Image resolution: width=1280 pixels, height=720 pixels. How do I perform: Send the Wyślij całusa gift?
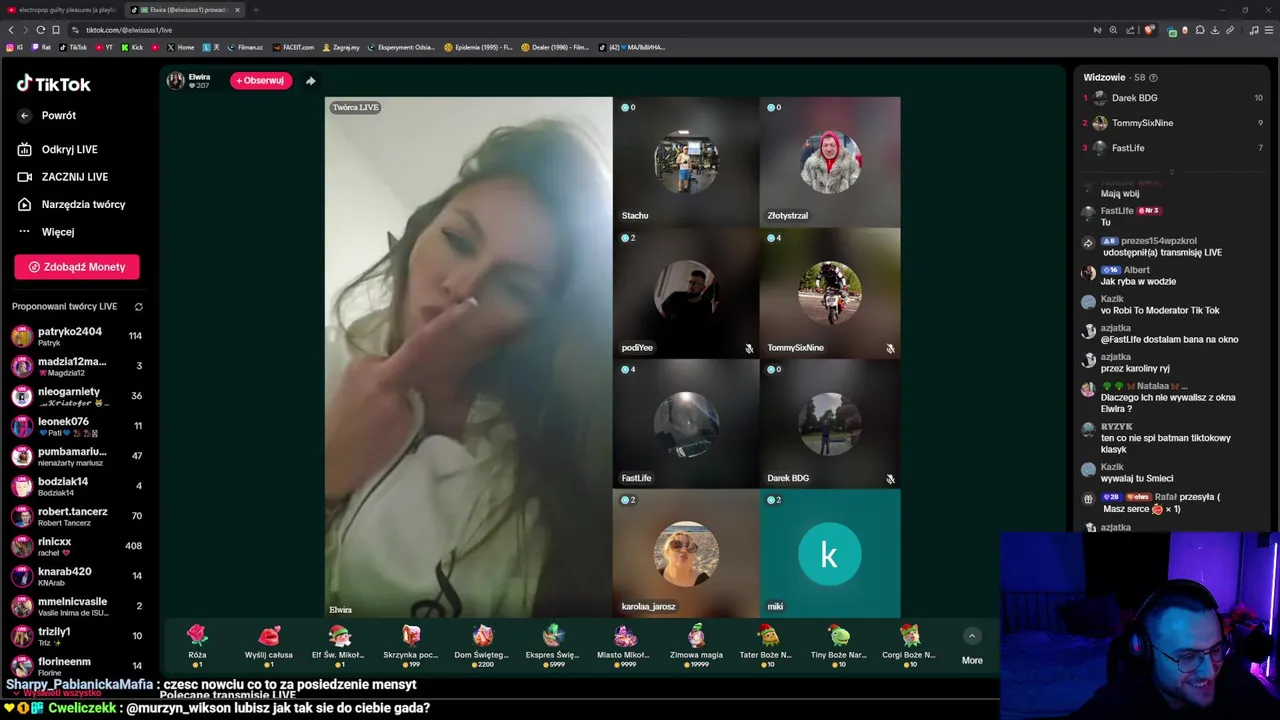(x=268, y=646)
